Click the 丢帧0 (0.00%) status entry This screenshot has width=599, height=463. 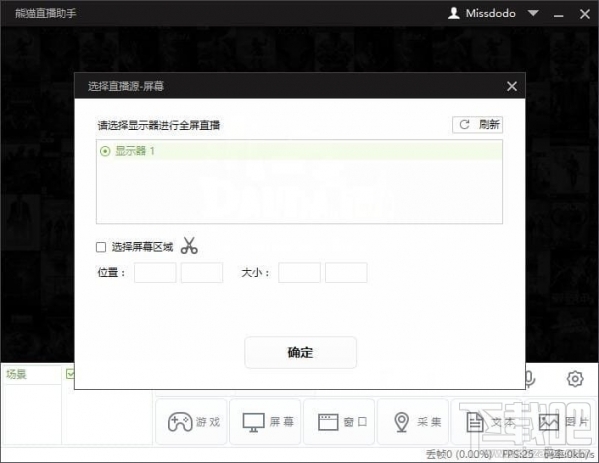458,454
